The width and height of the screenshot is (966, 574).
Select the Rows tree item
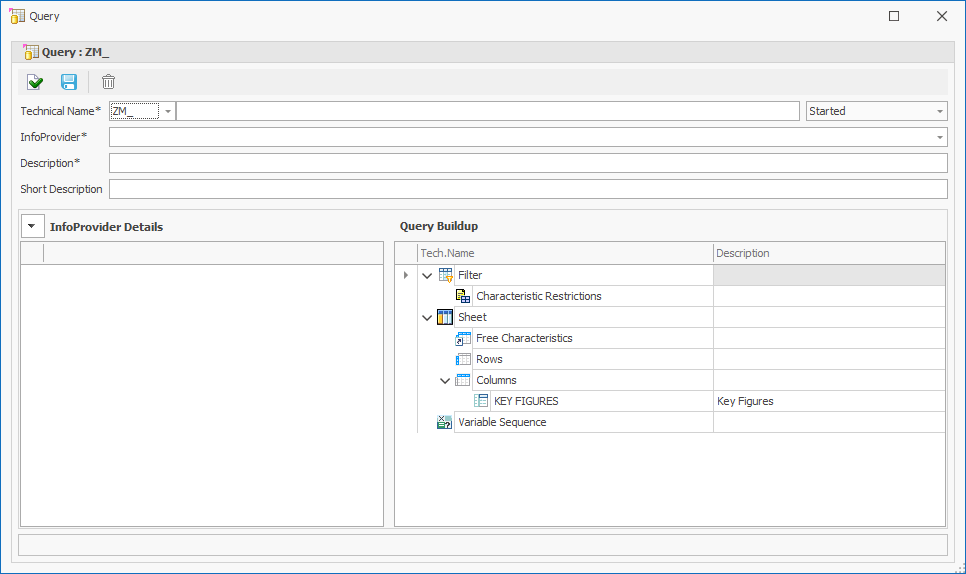(489, 359)
